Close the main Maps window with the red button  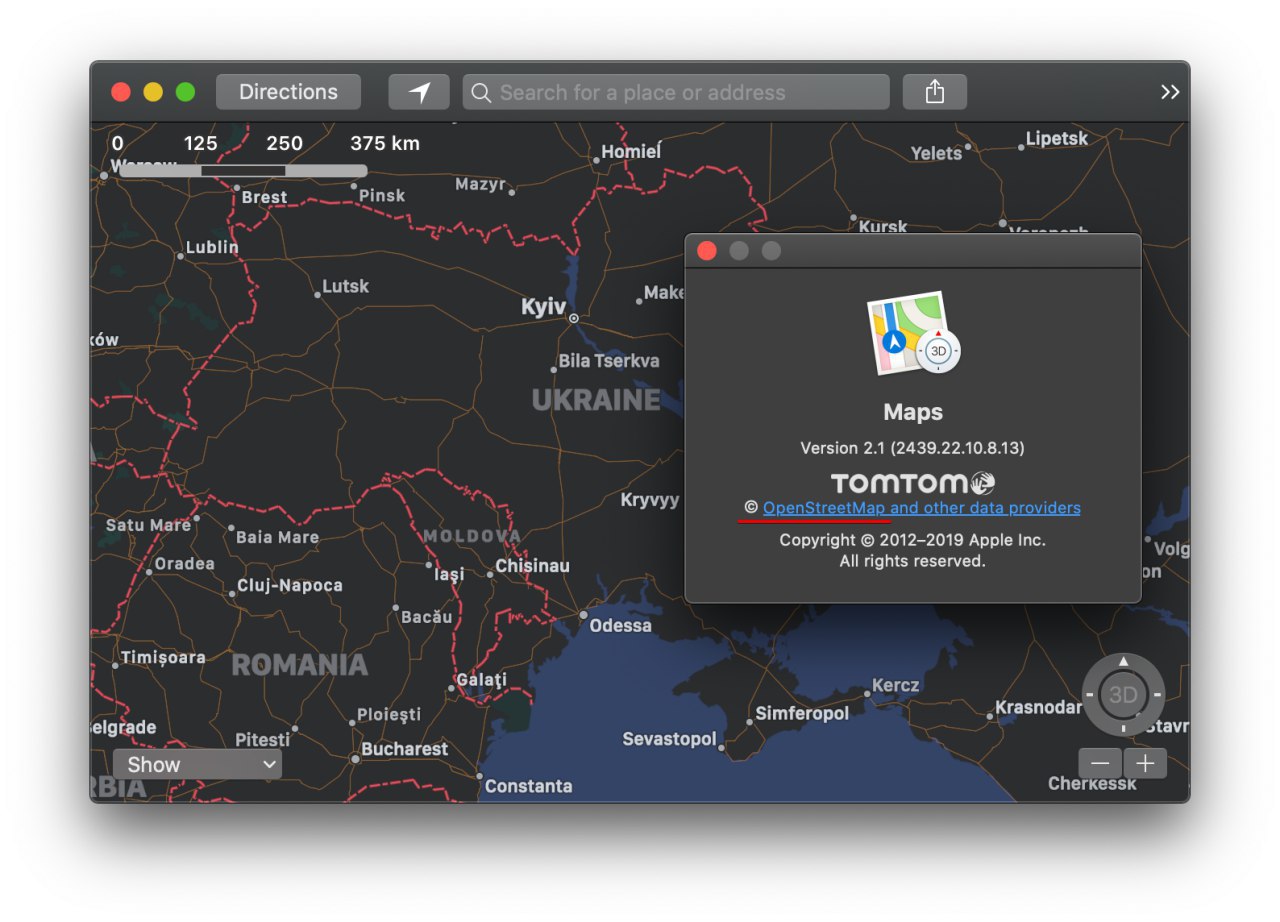point(121,92)
